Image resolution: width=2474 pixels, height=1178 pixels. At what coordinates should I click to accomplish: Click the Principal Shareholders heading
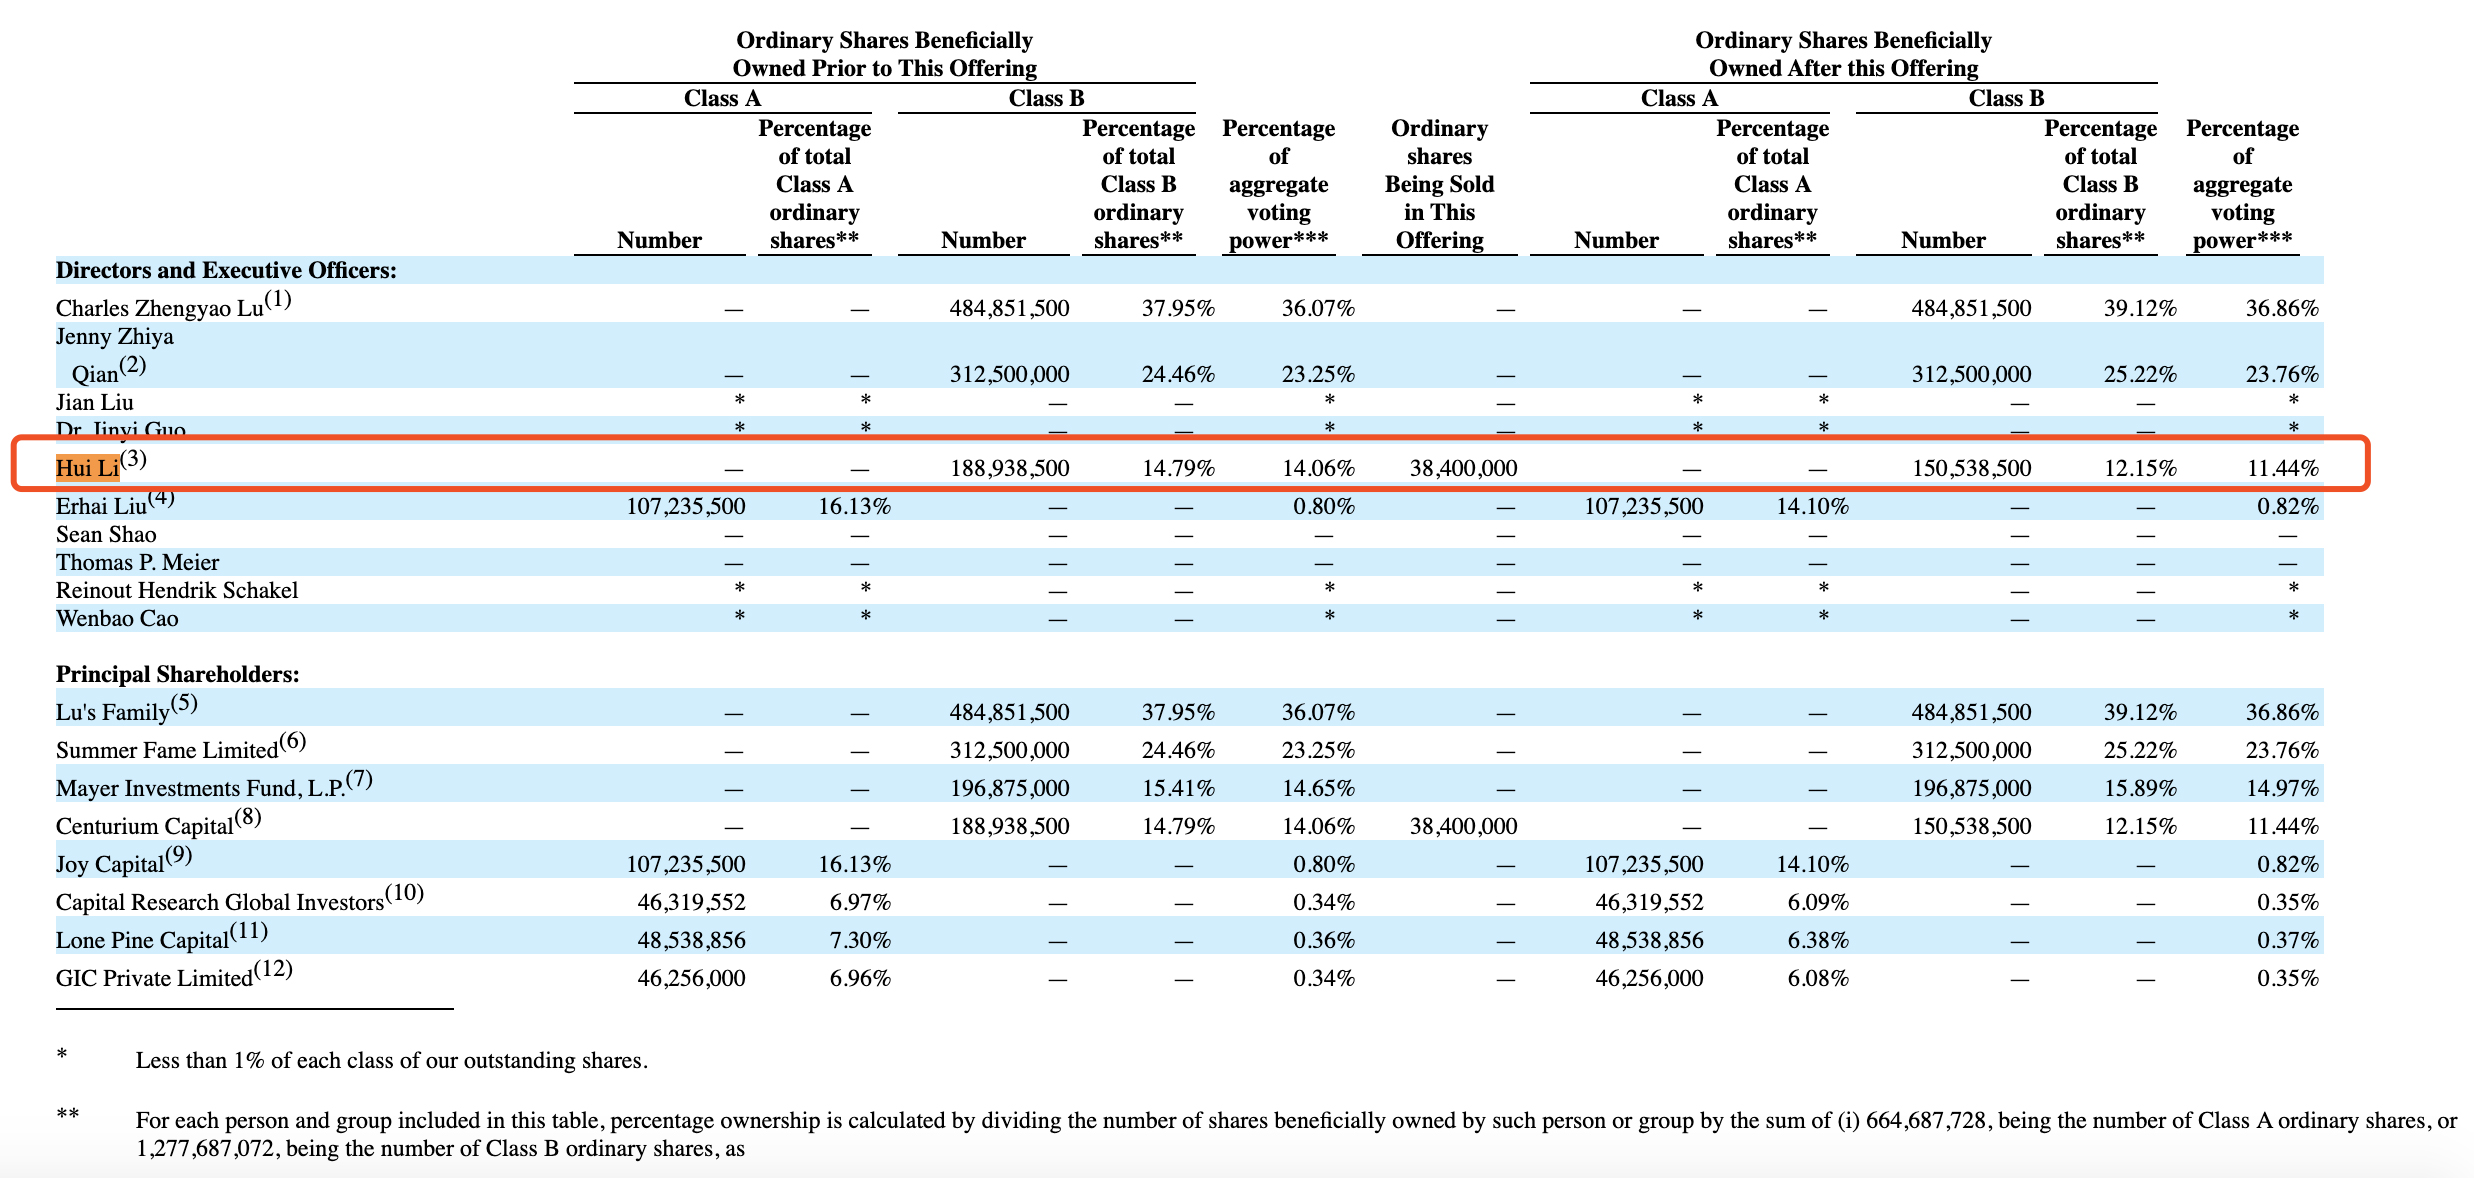click(x=178, y=674)
